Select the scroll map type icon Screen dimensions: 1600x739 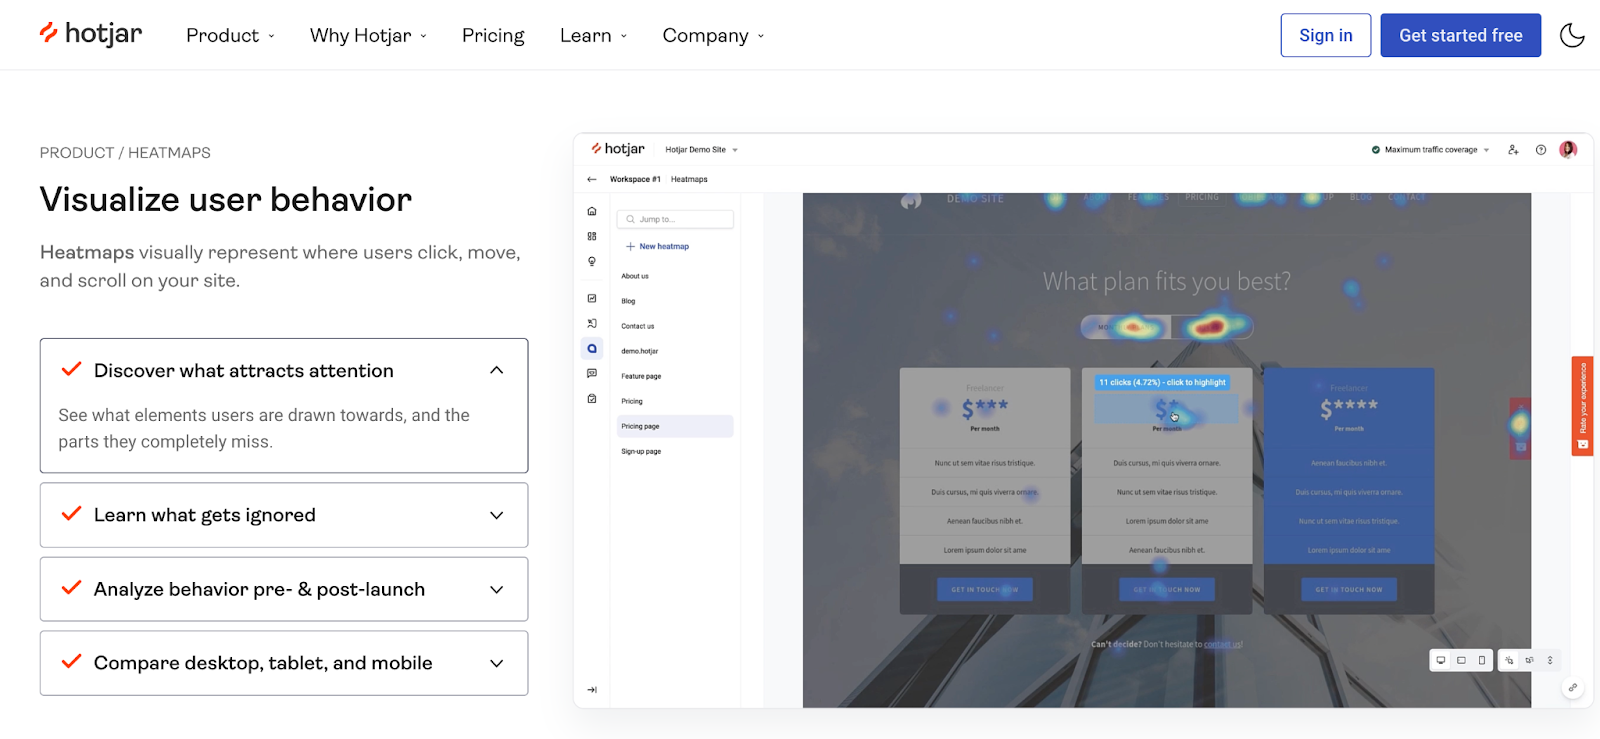point(1550,660)
